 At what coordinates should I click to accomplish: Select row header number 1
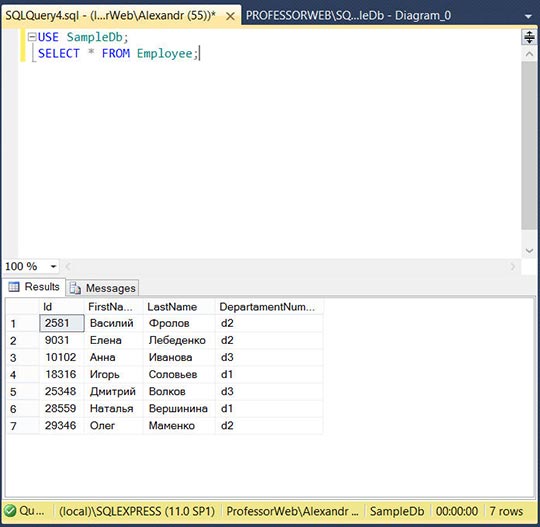pyautogui.click(x=23, y=323)
